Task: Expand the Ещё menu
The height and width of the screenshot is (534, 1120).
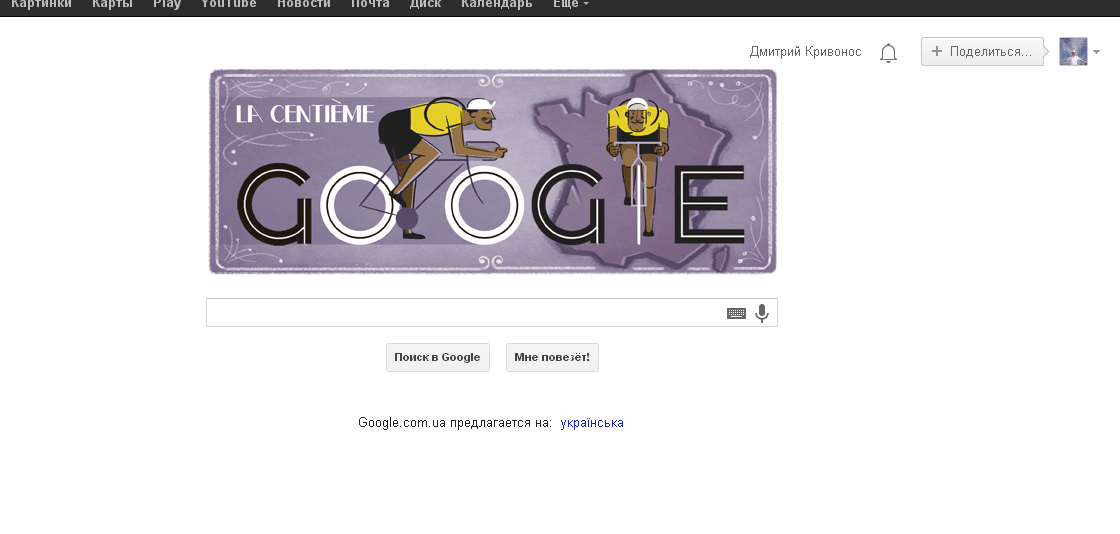Action: coord(571,4)
